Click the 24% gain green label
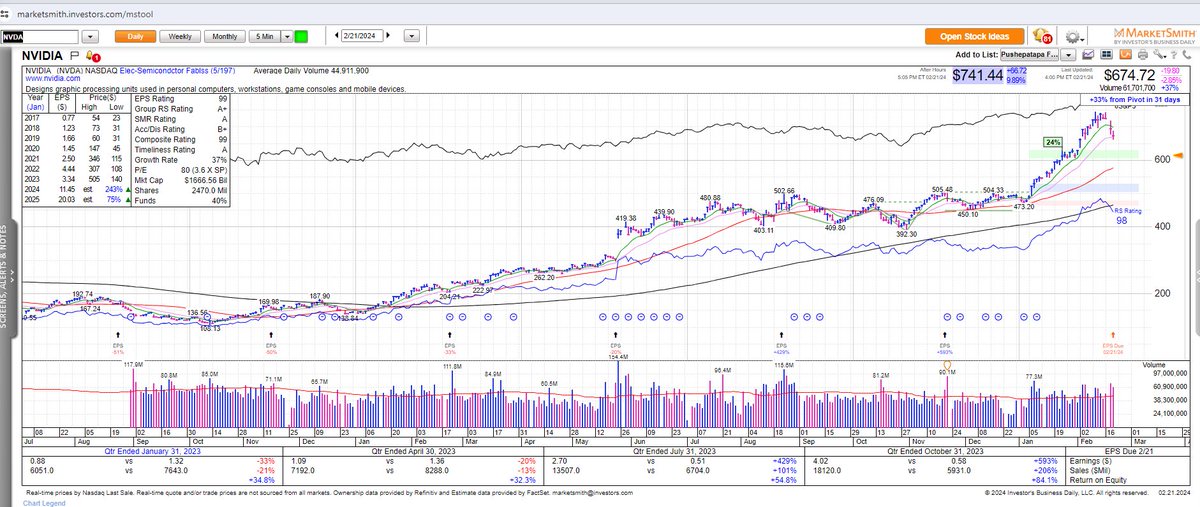1200x507 pixels. click(1052, 142)
